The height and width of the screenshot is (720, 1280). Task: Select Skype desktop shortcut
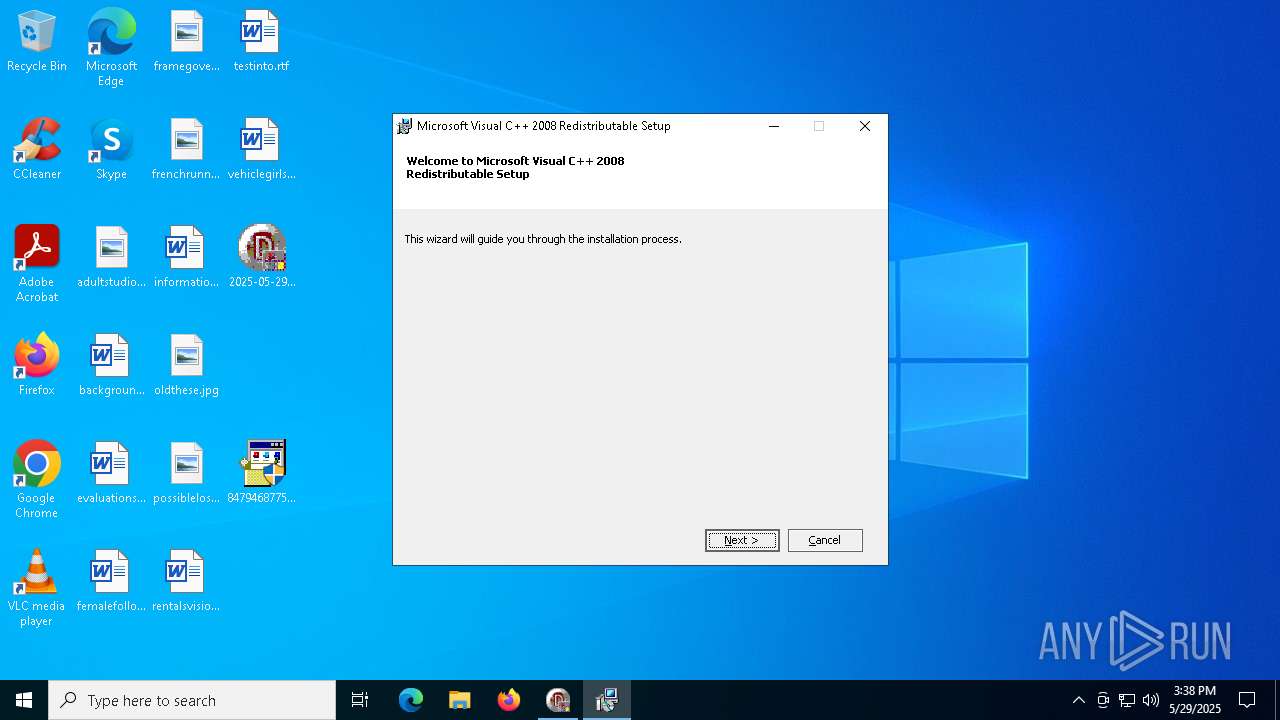[x=111, y=150]
